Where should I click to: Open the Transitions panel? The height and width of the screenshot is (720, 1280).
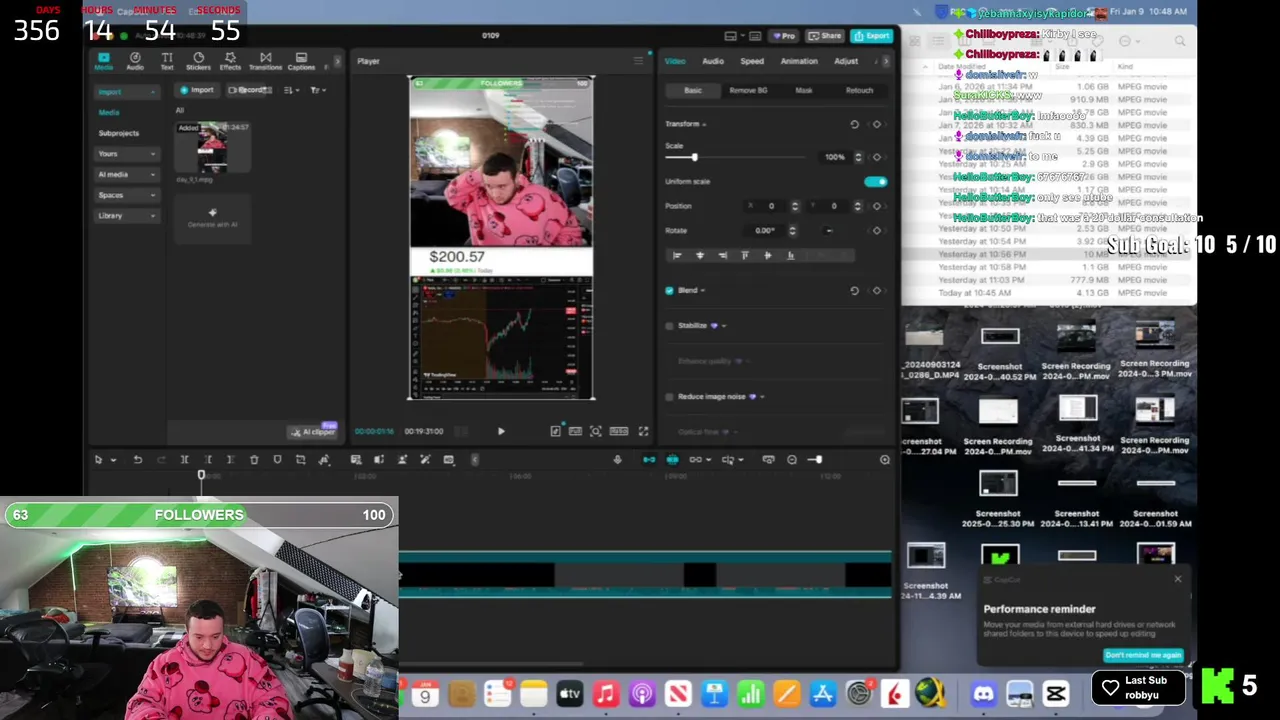pyautogui.click(x=265, y=61)
